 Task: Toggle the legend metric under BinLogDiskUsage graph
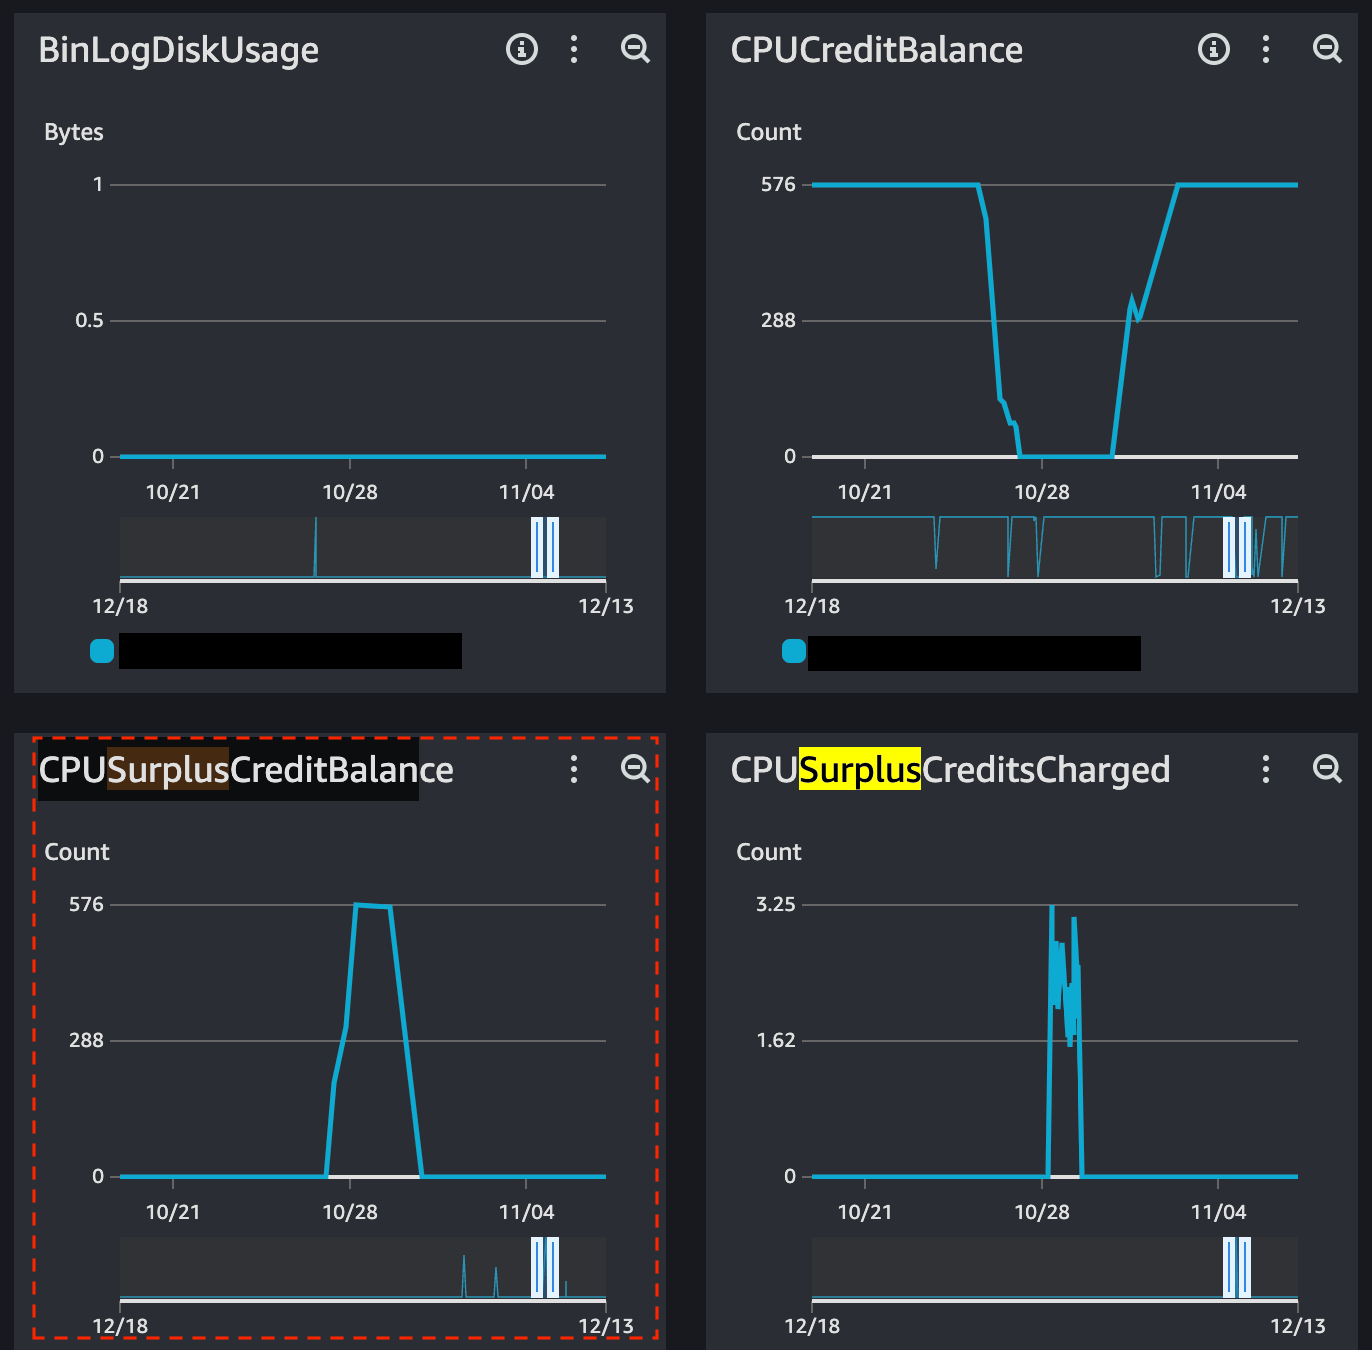click(x=290, y=650)
